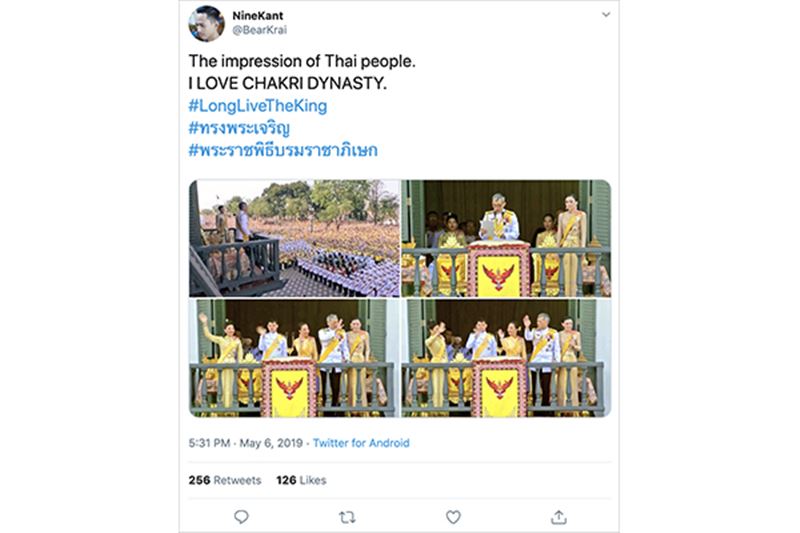Open NineKant's profile avatar

[206, 23]
